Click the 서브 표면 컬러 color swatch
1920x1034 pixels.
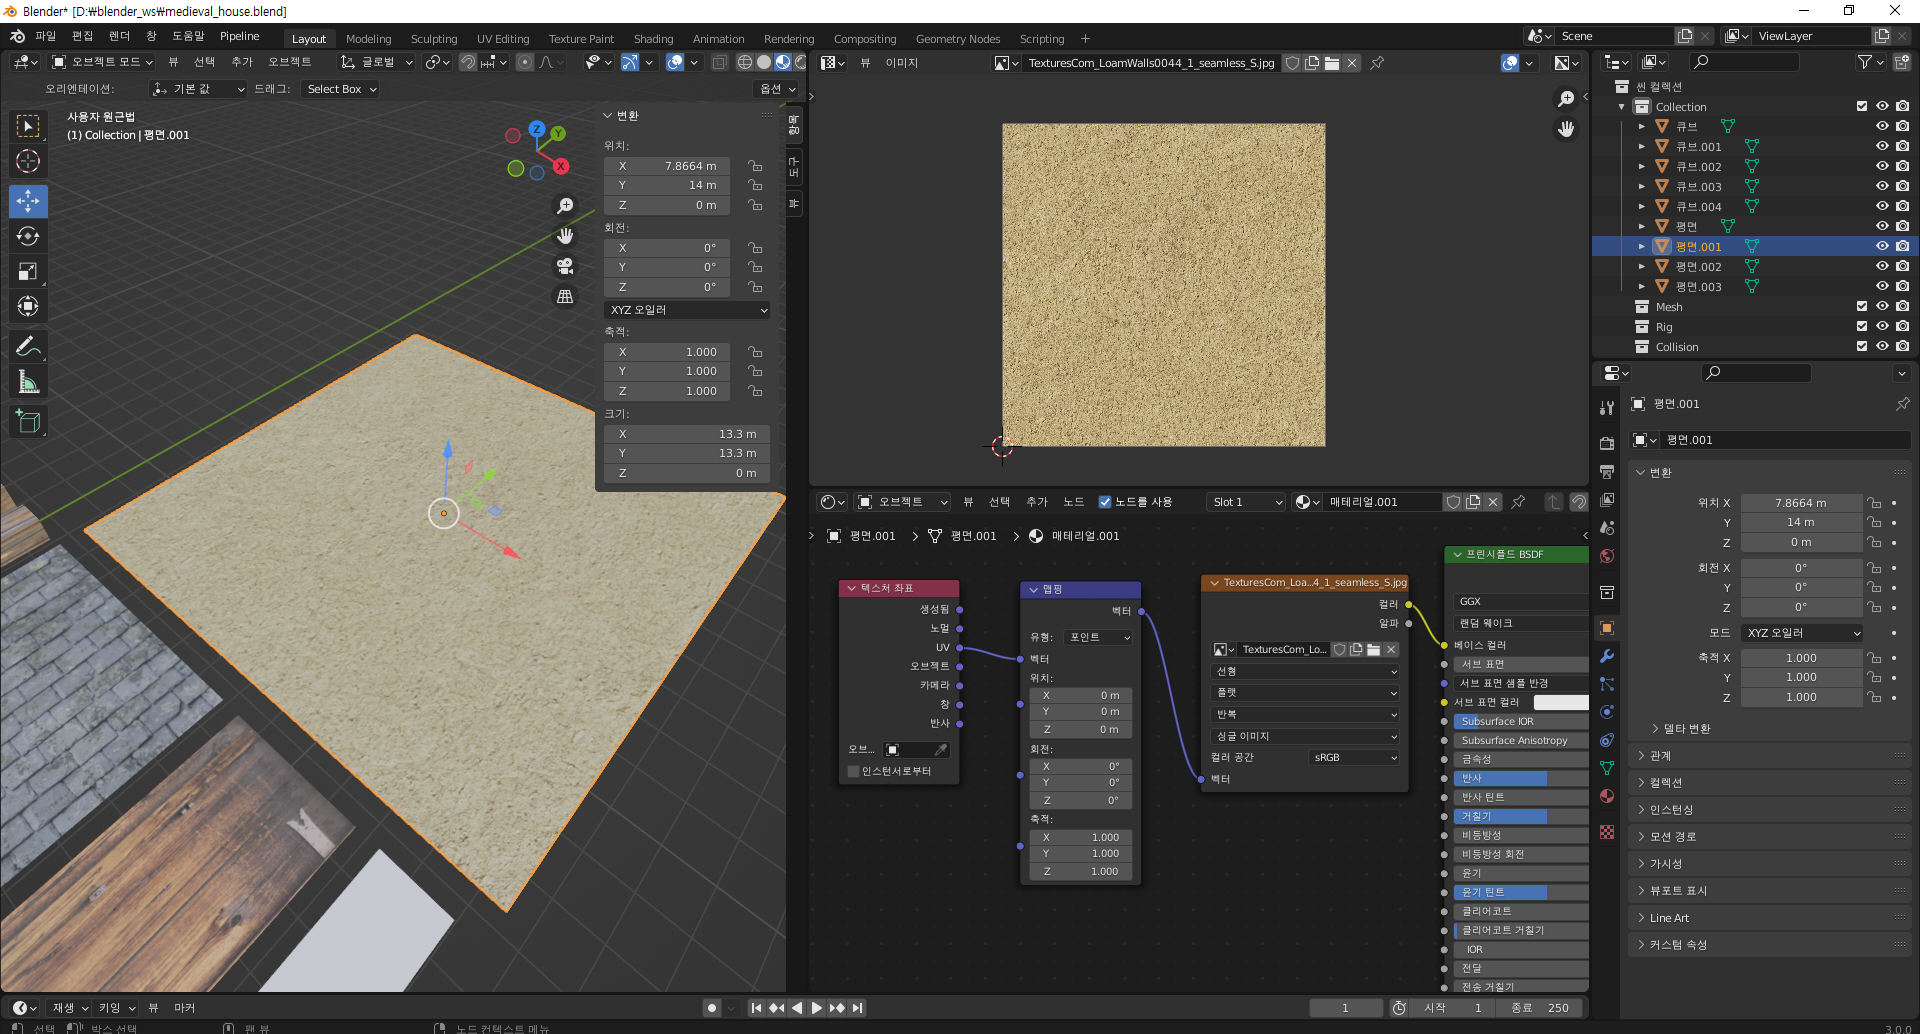pyautogui.click(x=1560, y=702)
